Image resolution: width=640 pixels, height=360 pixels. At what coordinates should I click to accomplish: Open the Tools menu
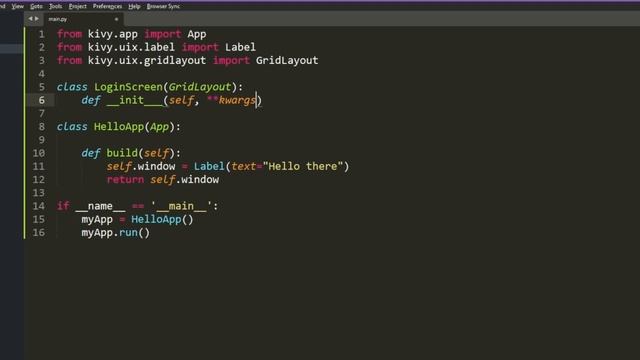56,6
